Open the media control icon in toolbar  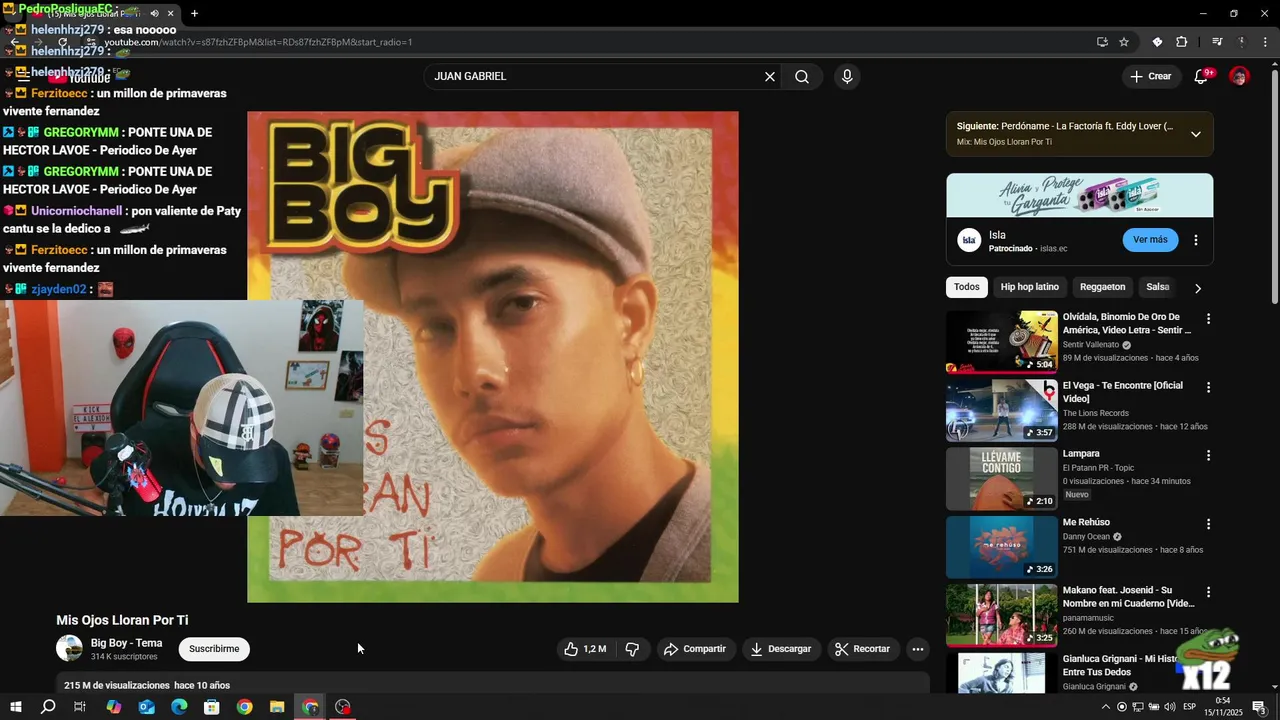(1217, 42)
